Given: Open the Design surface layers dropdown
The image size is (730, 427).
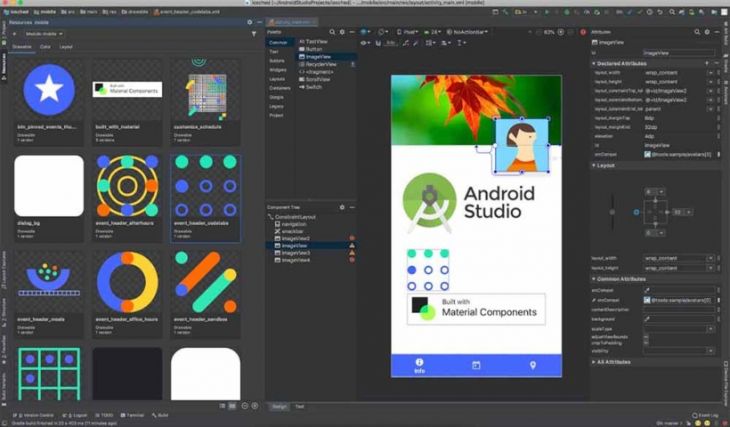Looking at the screenshot, I should click(x=365, y=32).
